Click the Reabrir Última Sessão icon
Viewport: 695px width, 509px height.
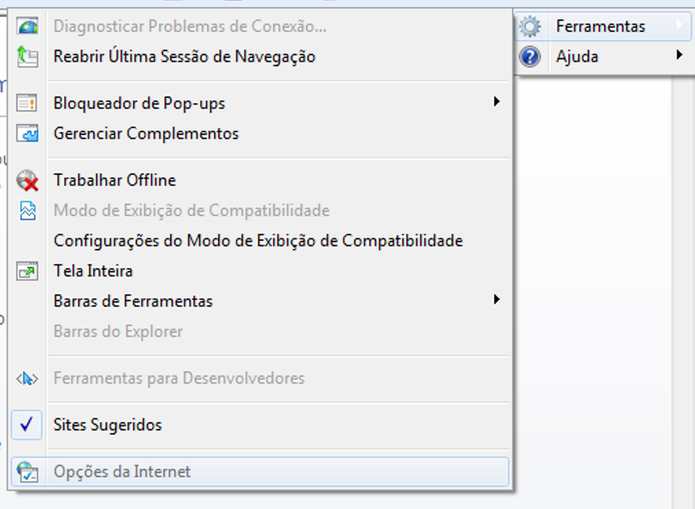pyautogui.click(x=27, y=57)
